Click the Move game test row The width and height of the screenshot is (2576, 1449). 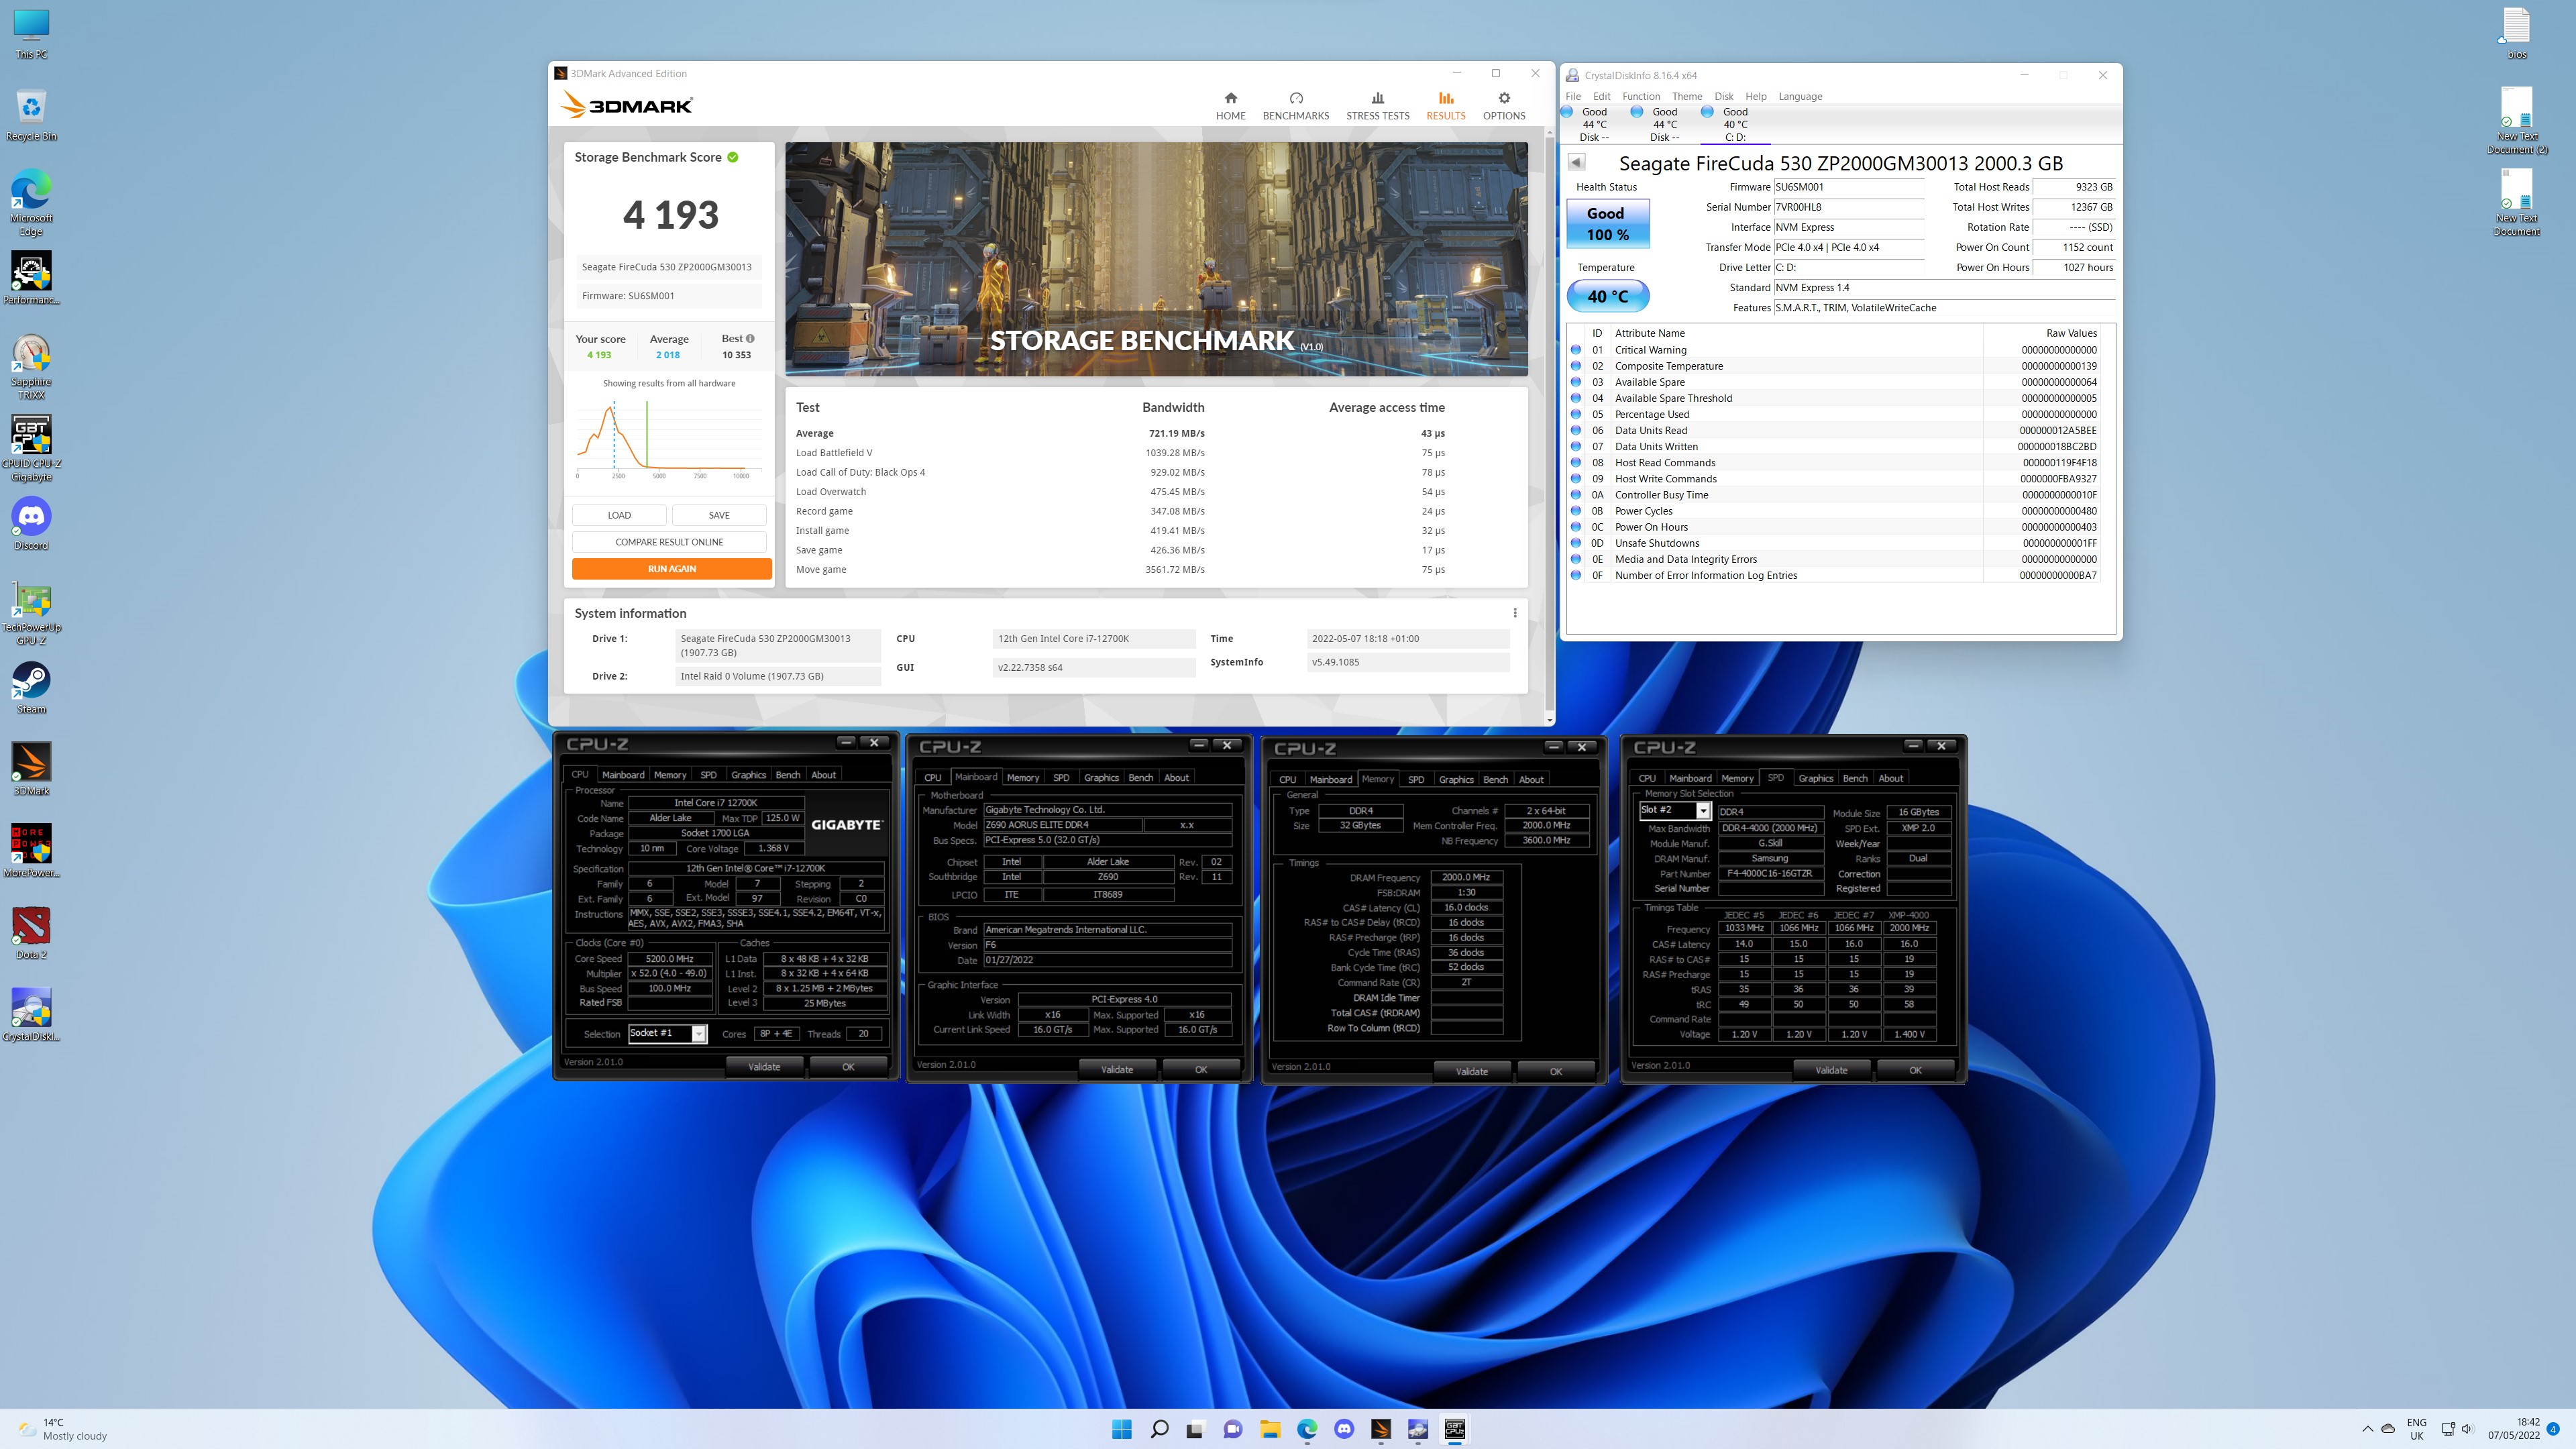[x=1120, y=570]
